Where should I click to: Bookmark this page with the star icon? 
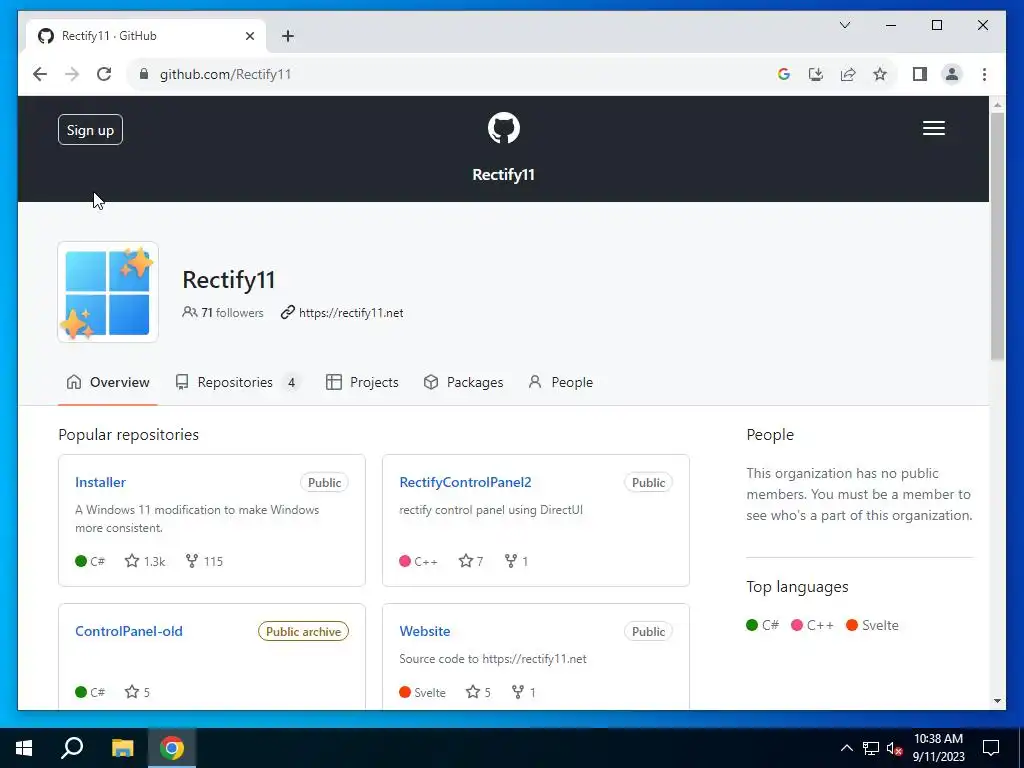(x=880, y=74)
